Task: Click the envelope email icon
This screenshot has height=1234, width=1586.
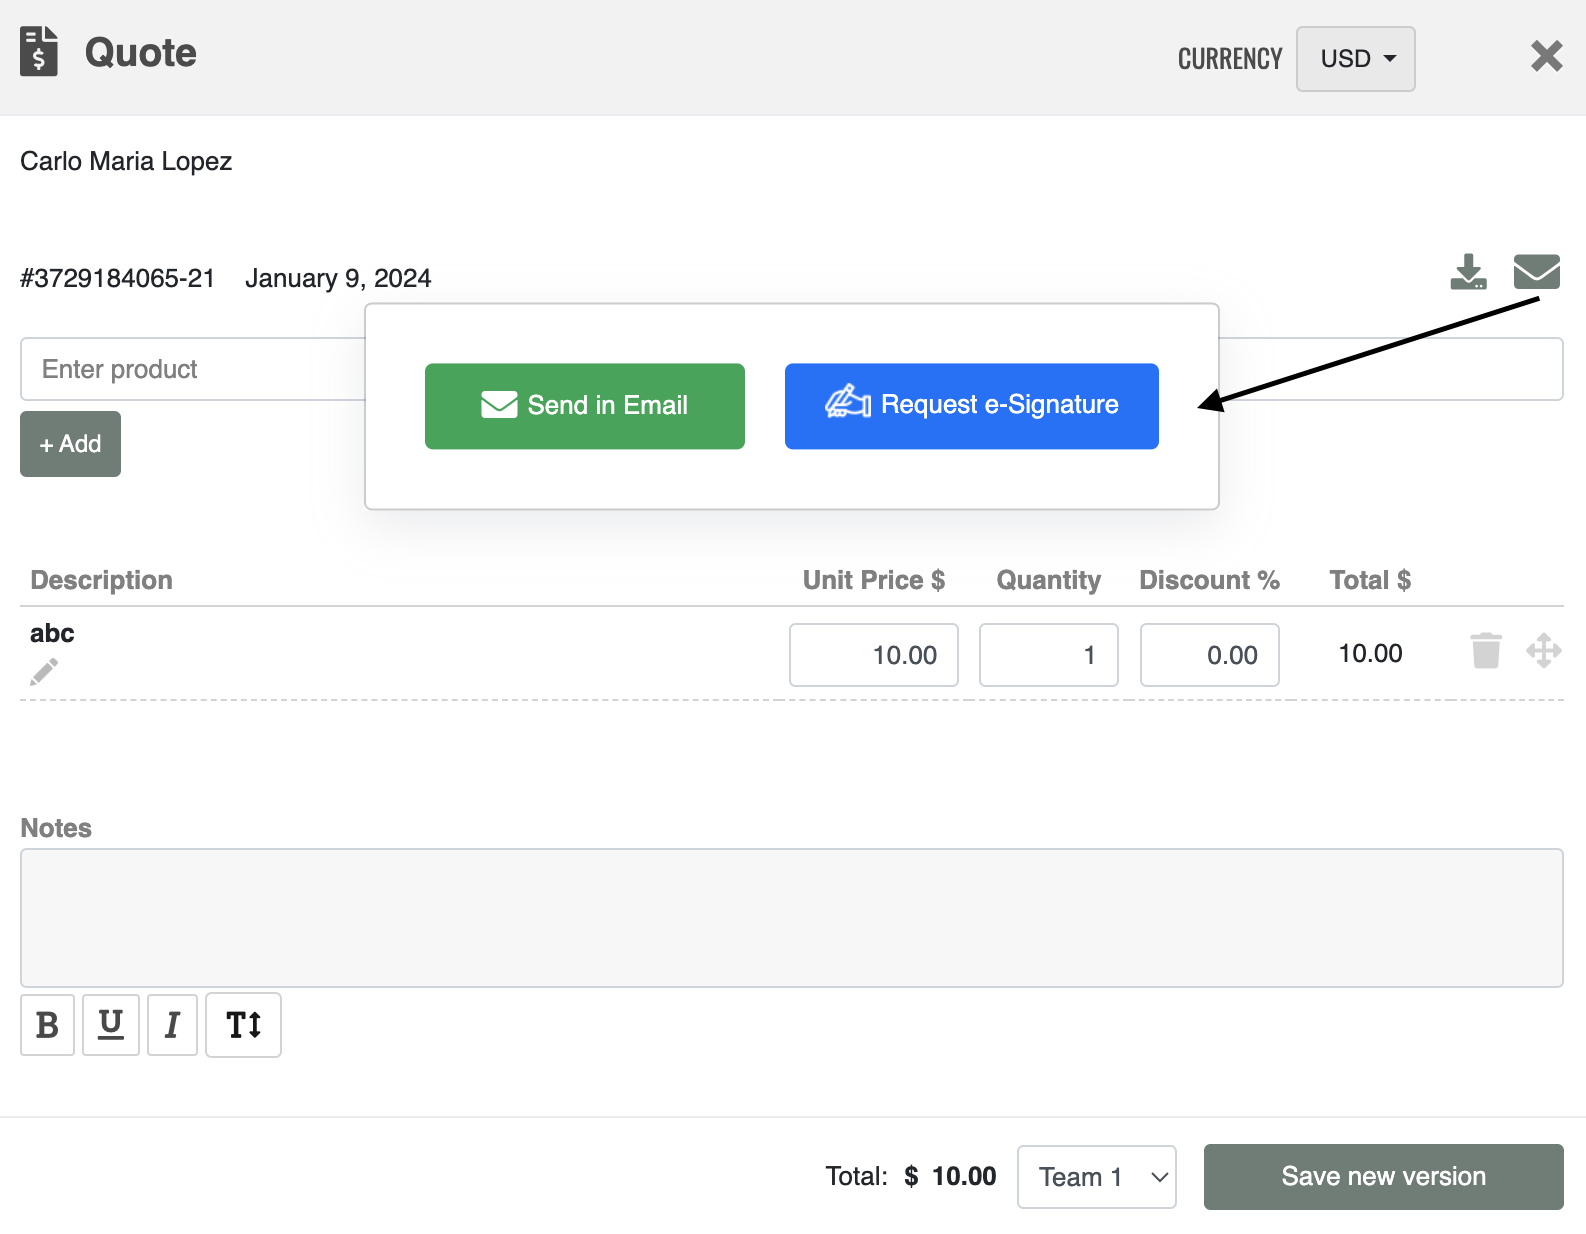Action: pyautogui.click(x=1536, y=271)
